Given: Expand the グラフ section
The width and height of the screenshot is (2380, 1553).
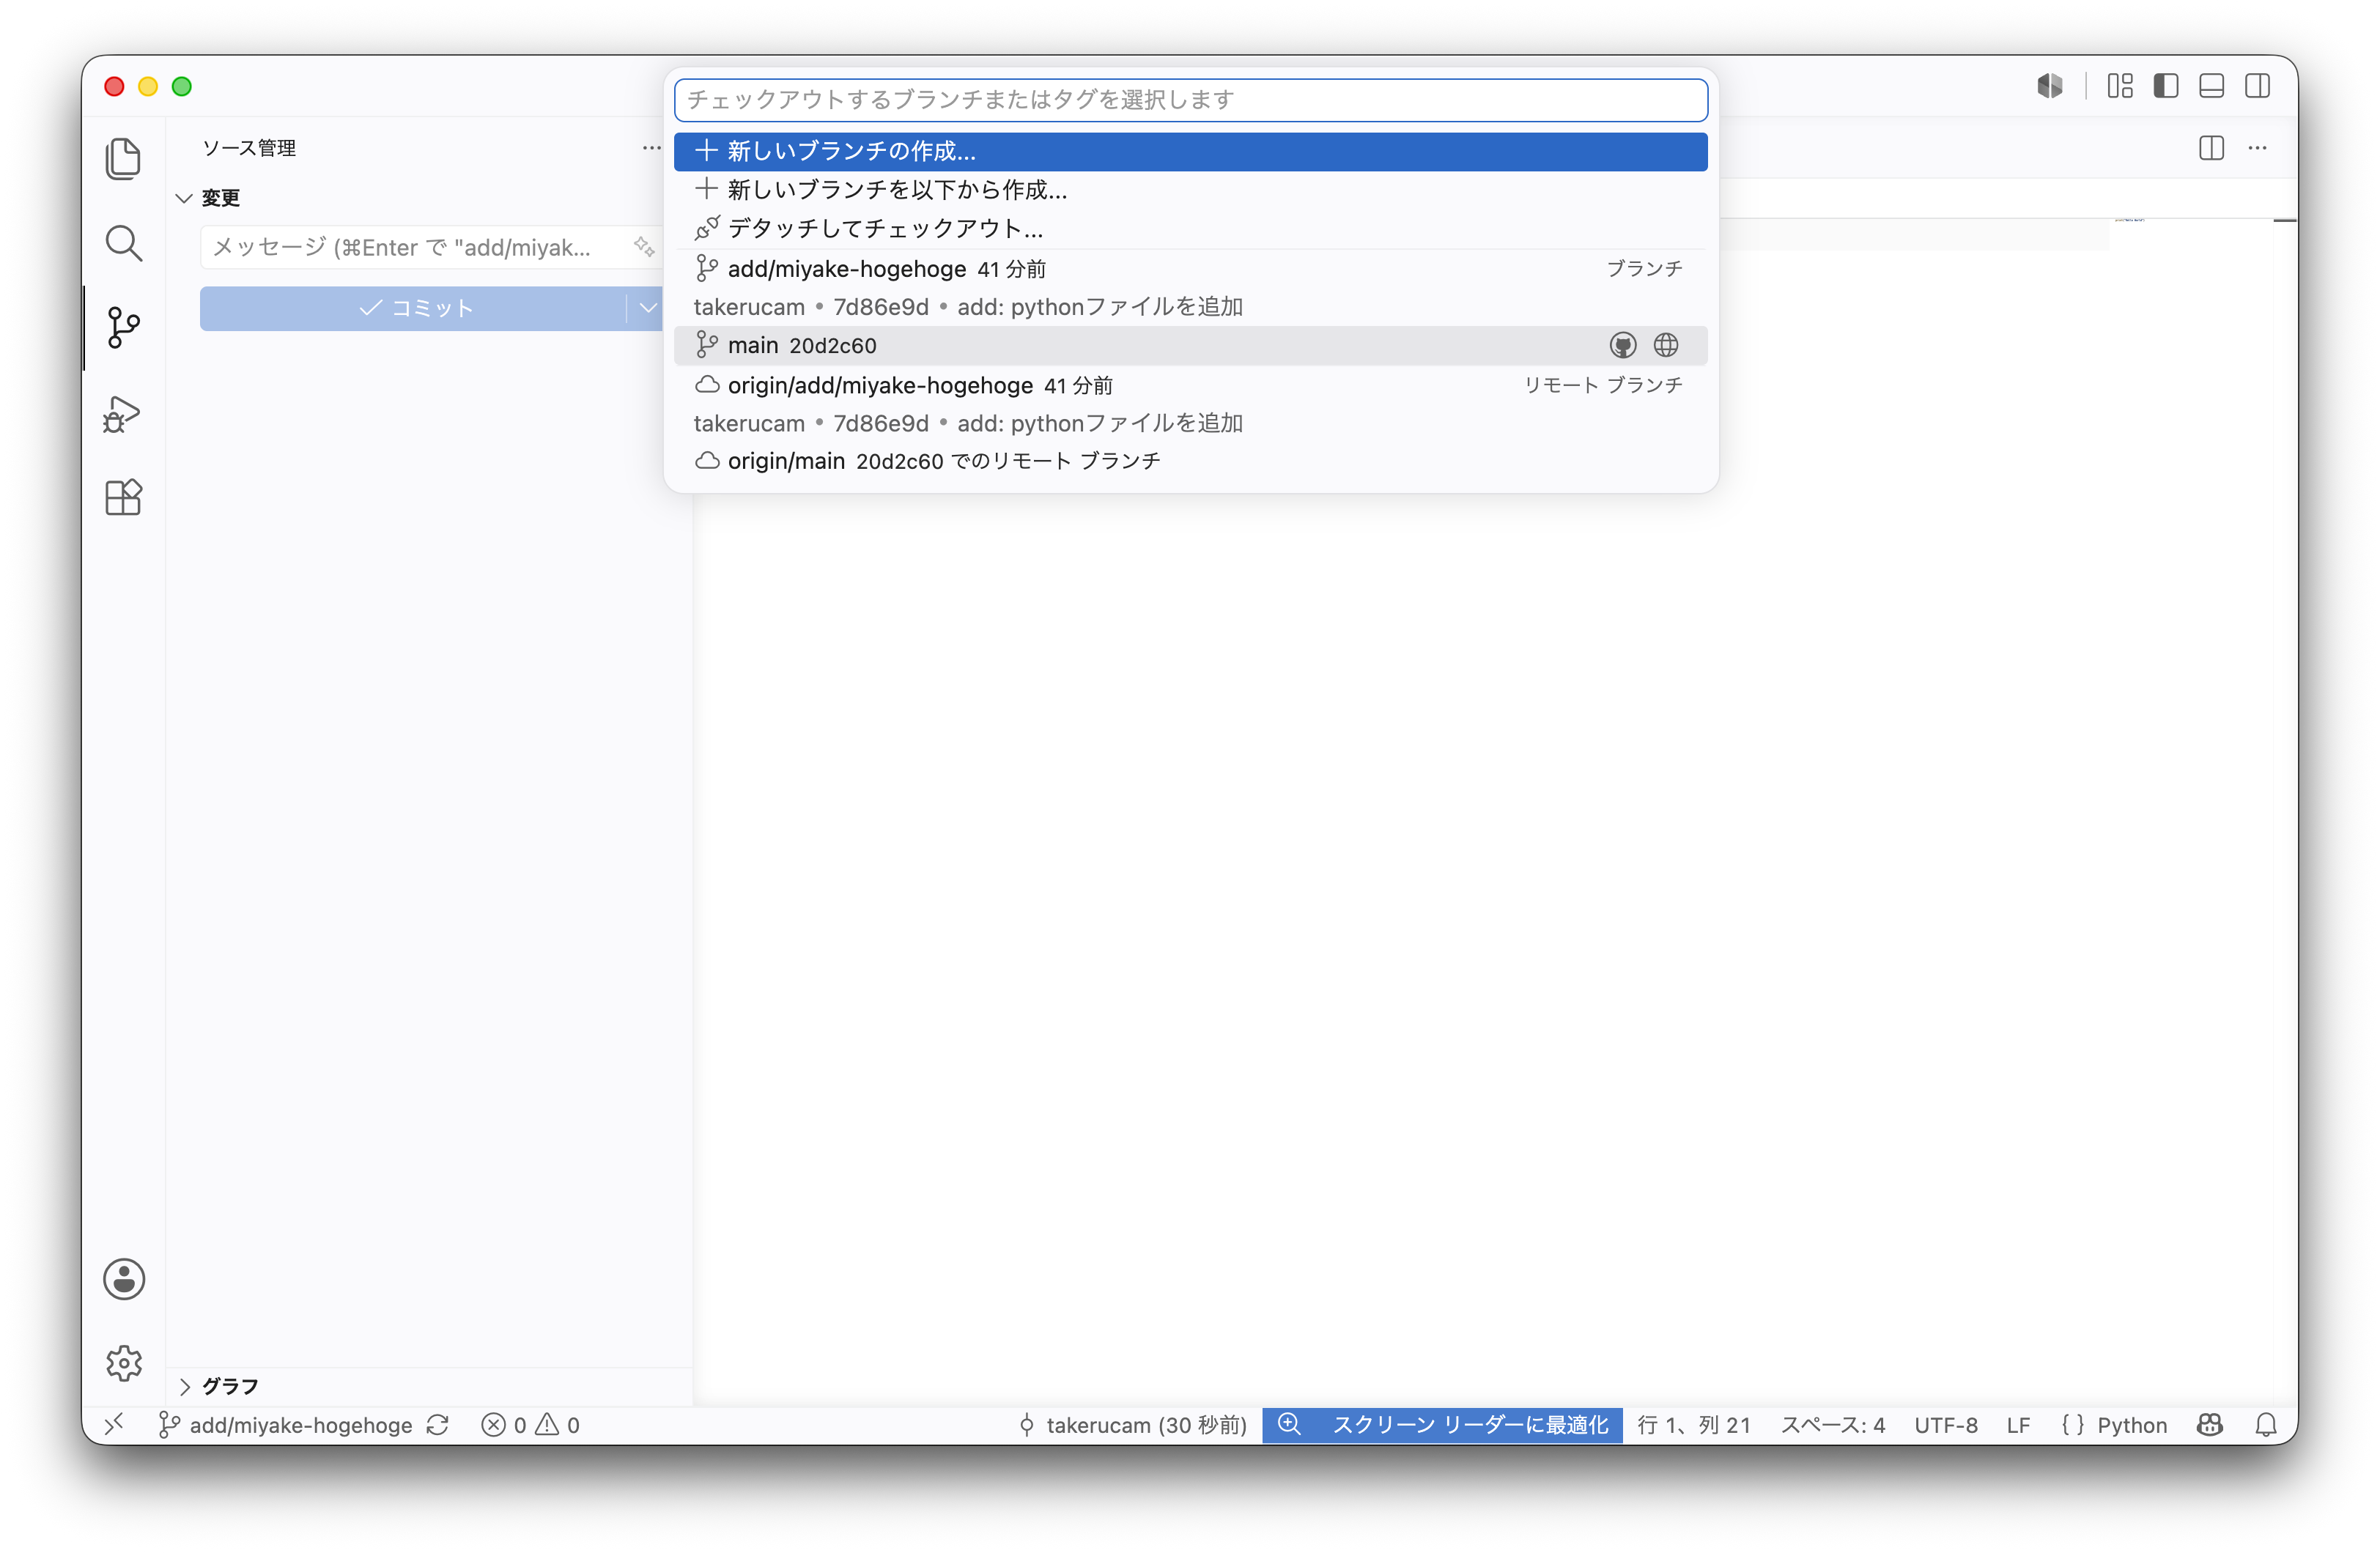Looking at the screenshot, I should [x=185, y=1386].
